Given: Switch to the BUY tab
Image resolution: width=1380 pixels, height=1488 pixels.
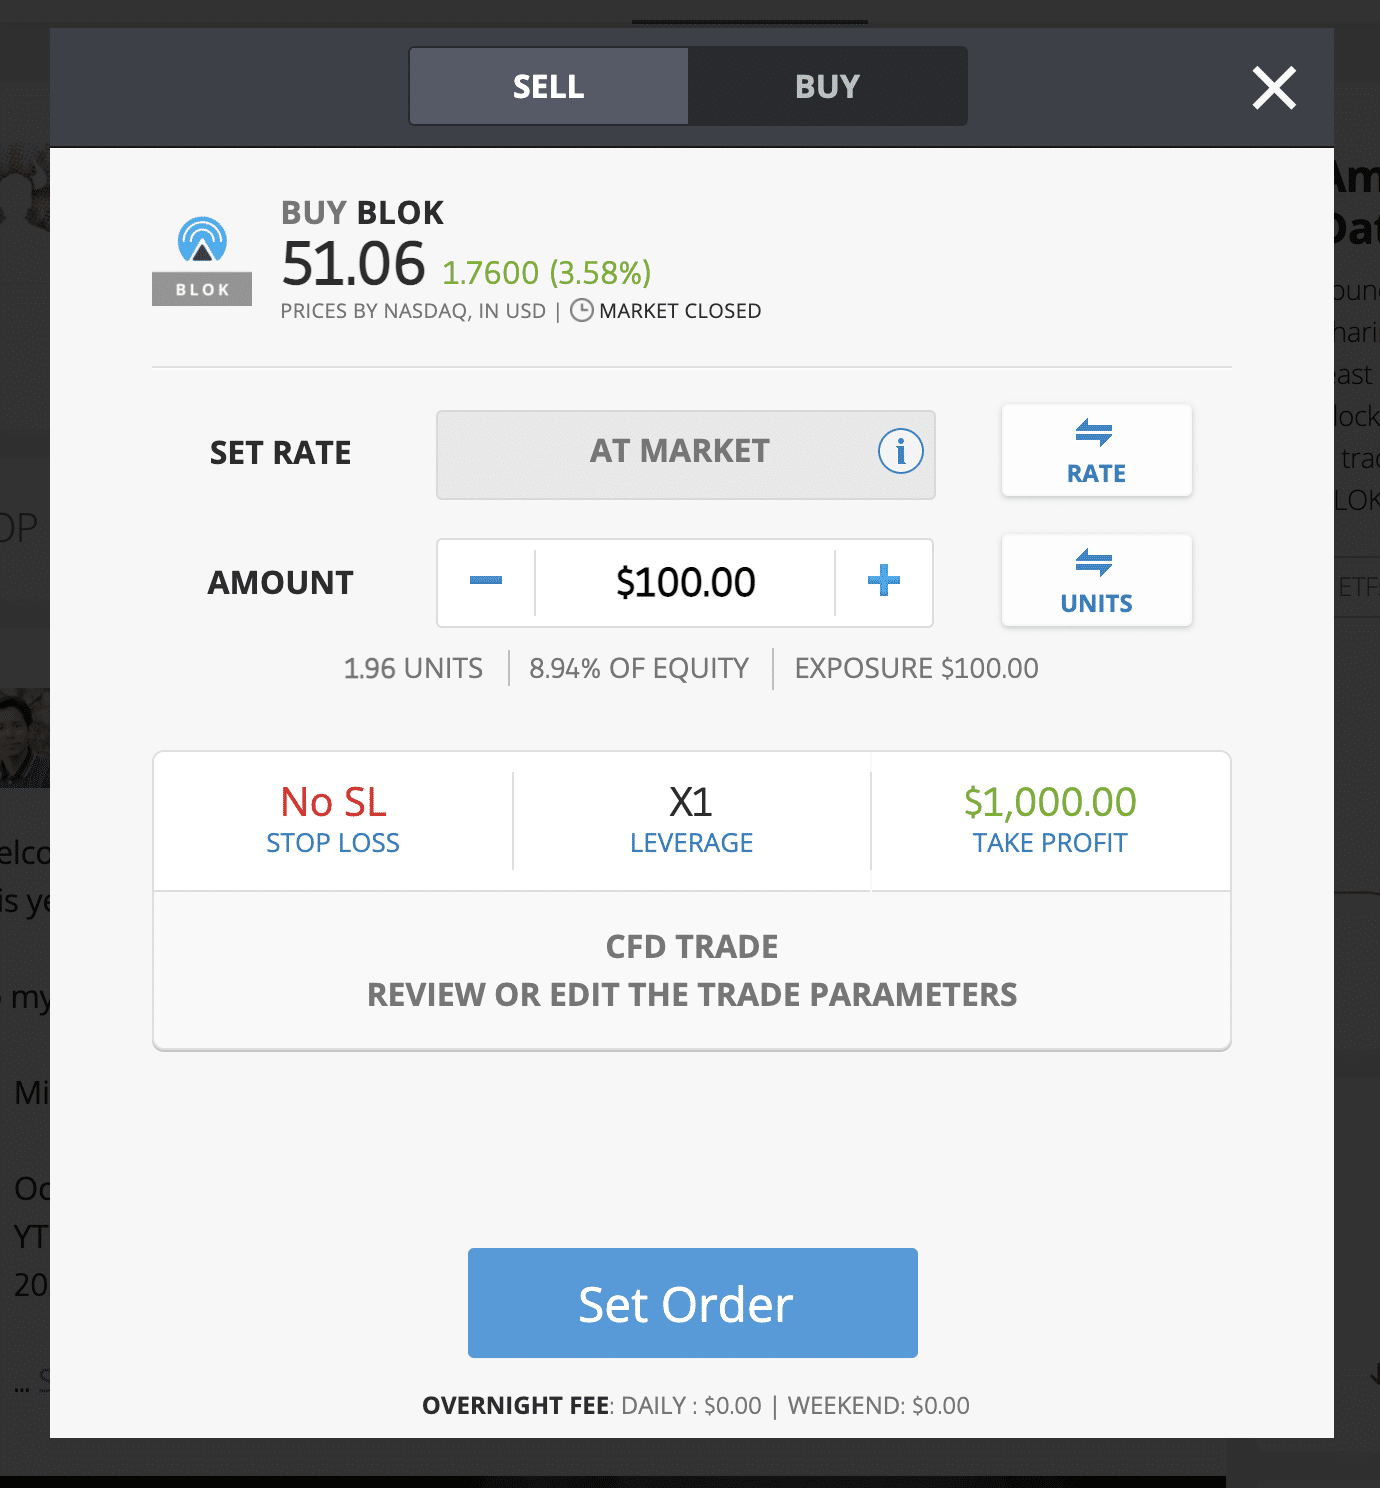Looking at the screenshot, I should click(x=827, y=87).
